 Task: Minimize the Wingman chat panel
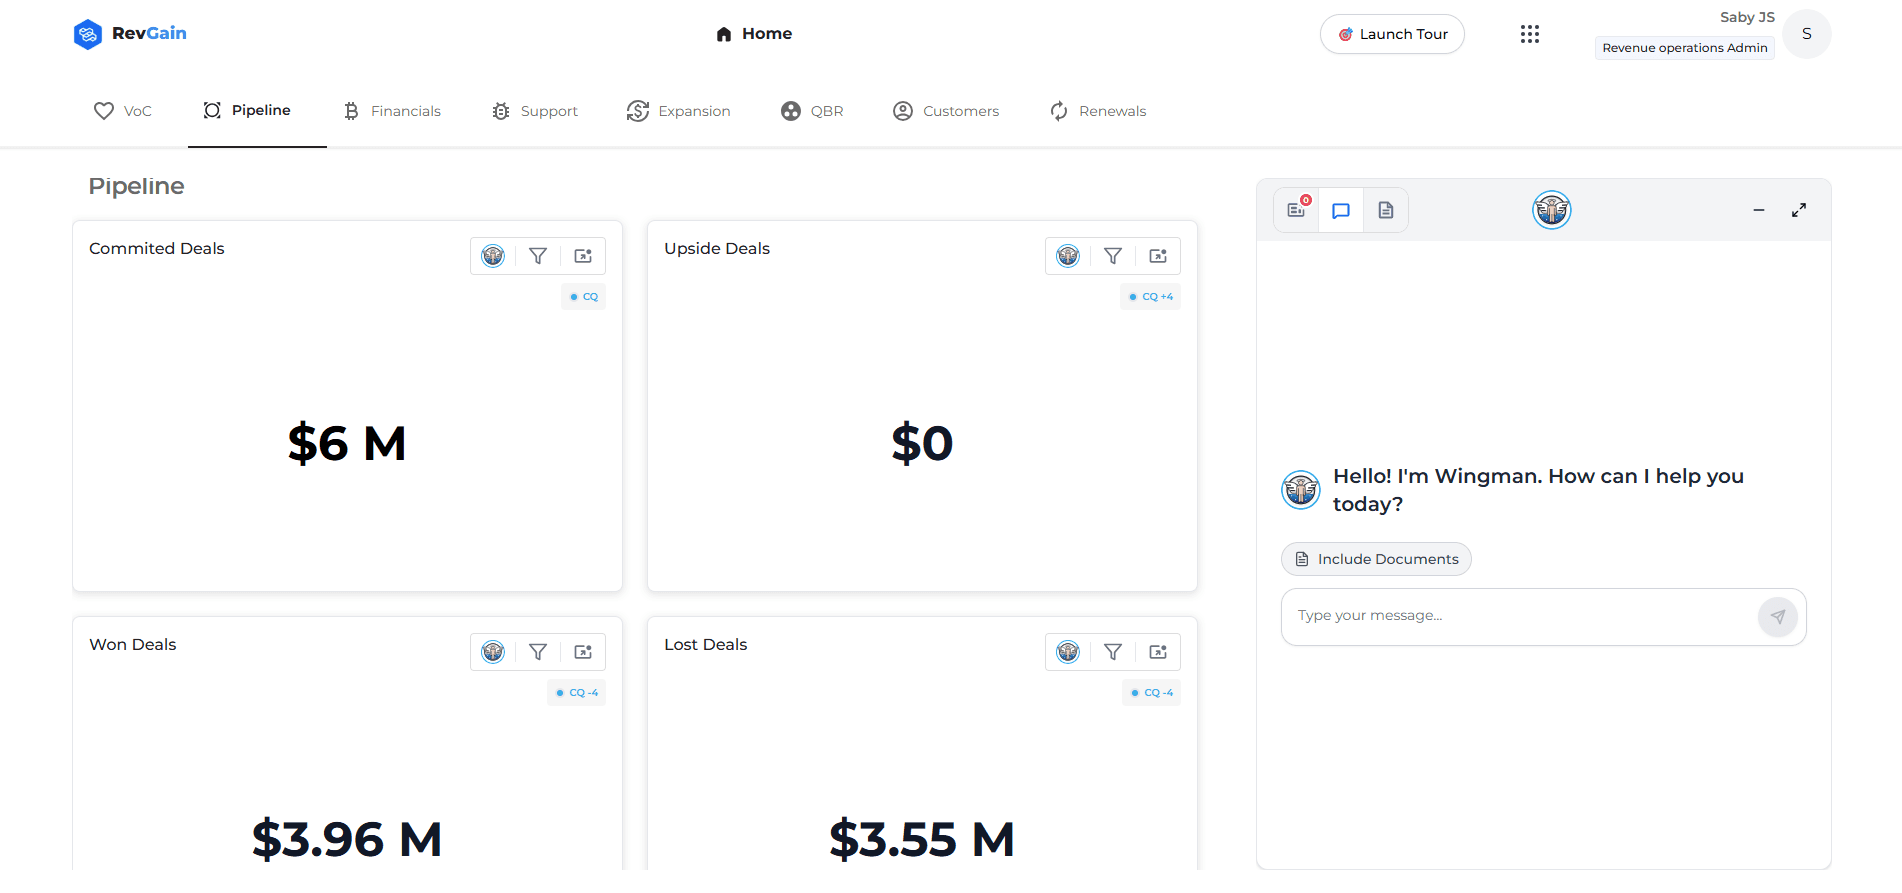pyautogui.click(x=1758, y=210)
